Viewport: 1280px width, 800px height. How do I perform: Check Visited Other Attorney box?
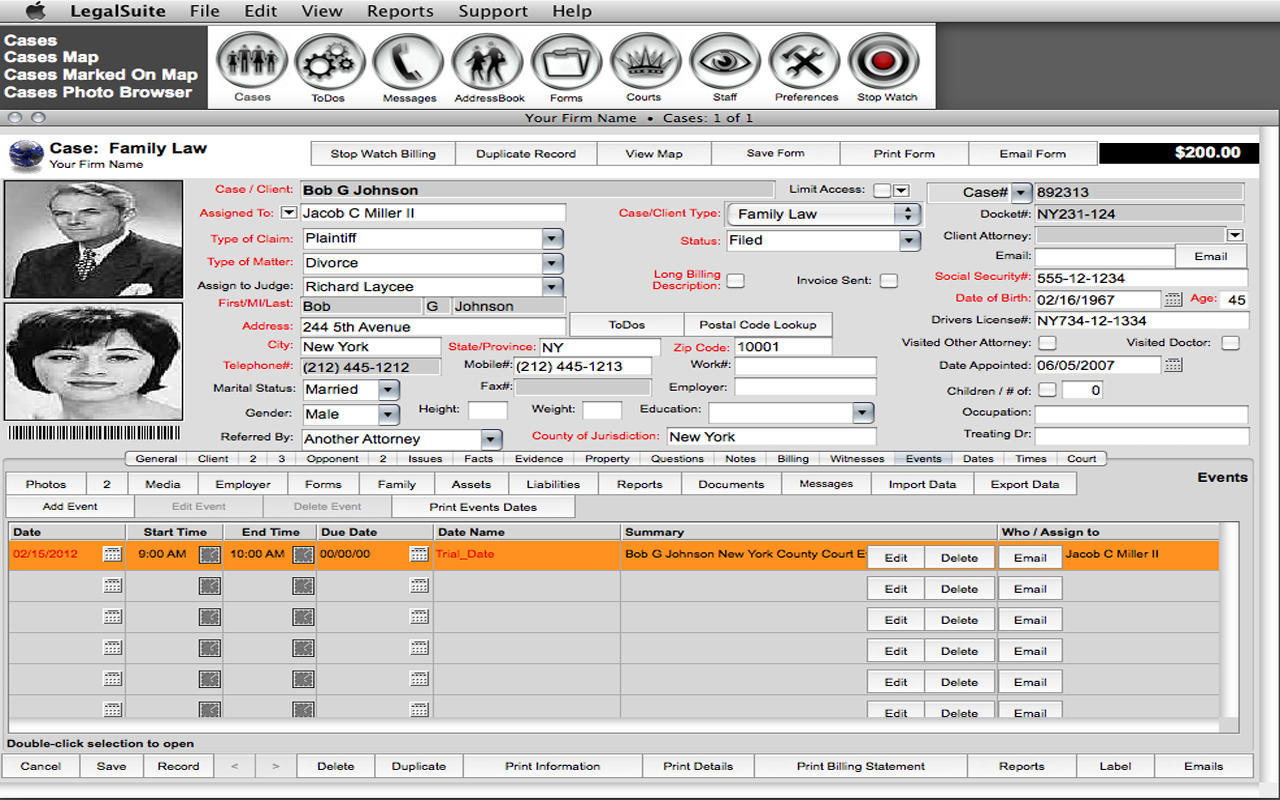click(1047, 343)
